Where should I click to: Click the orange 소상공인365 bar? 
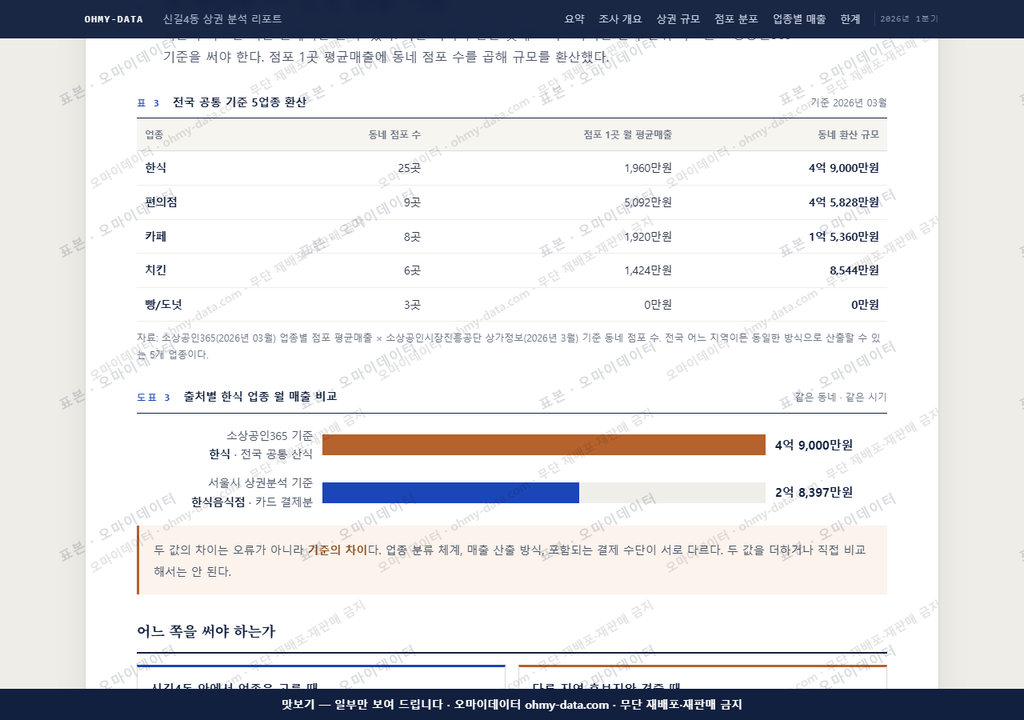543,445
